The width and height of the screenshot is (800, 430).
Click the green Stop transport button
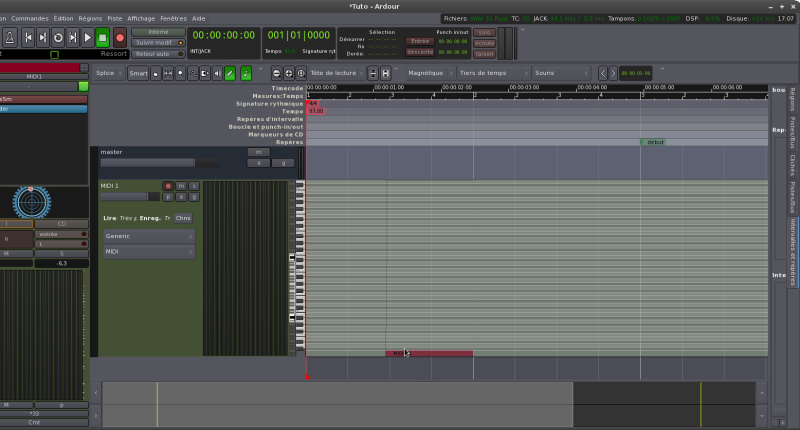[x=103, y=38]
